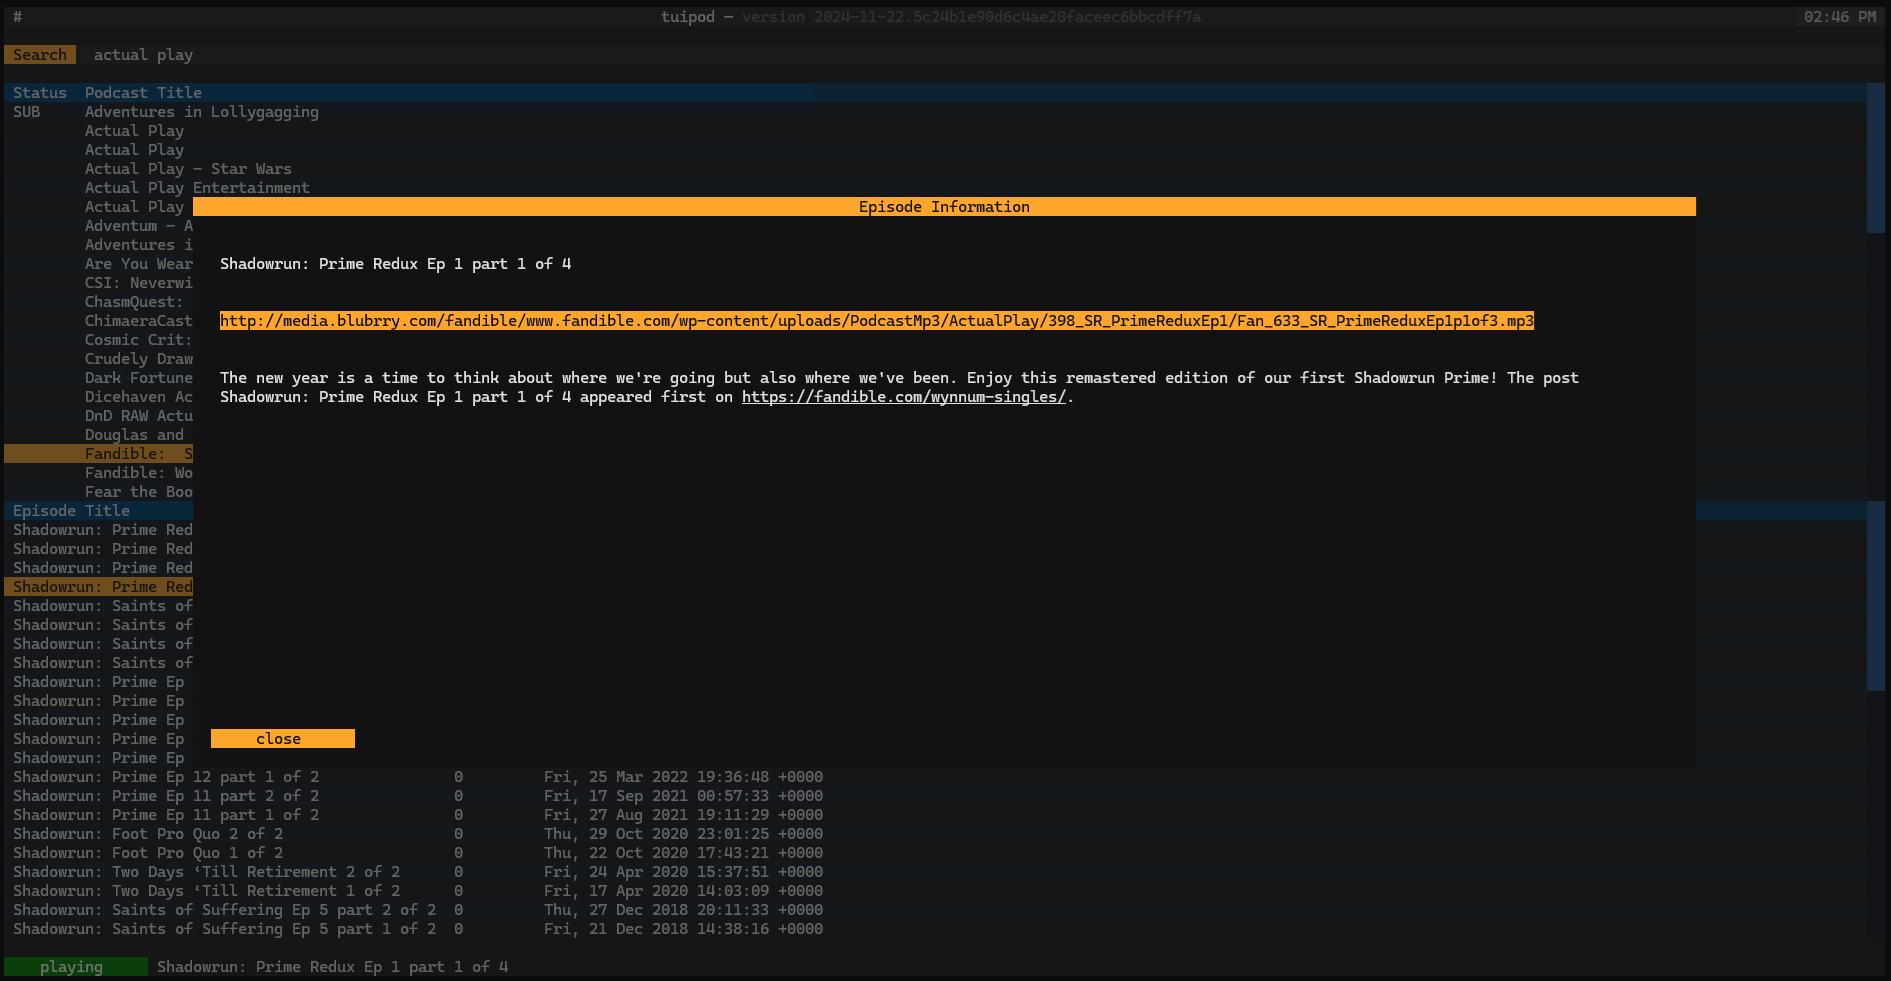Click the Episode Title column header
Image resolution: width=1891 pixels, height=981 pixels.
click(71, 511)
